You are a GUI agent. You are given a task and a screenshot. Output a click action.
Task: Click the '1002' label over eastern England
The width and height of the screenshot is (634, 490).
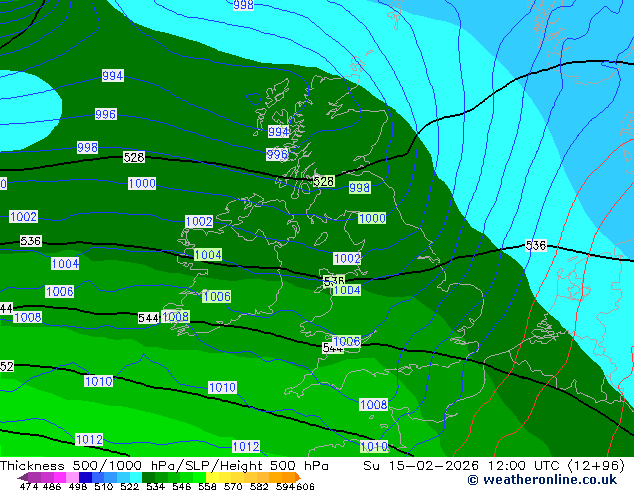(x=347, y=258)
